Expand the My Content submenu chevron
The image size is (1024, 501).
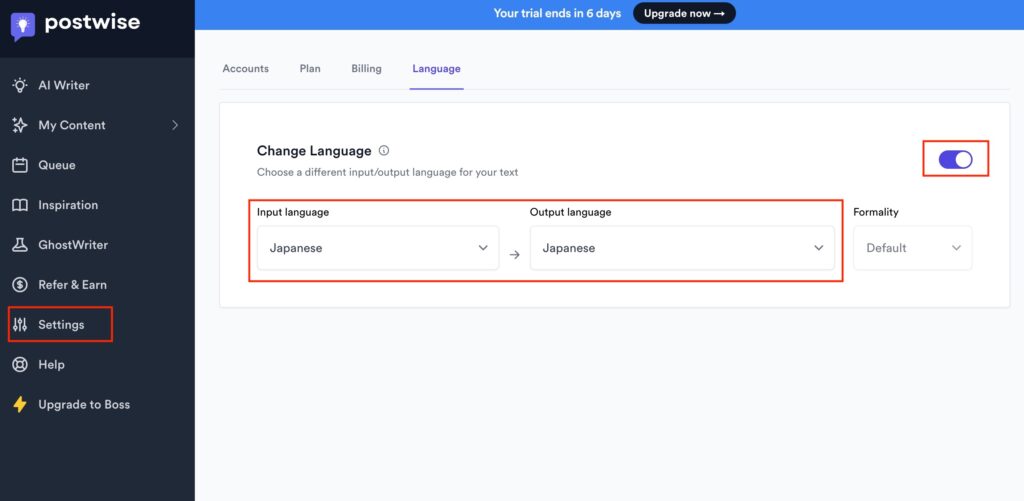[175, 125]
